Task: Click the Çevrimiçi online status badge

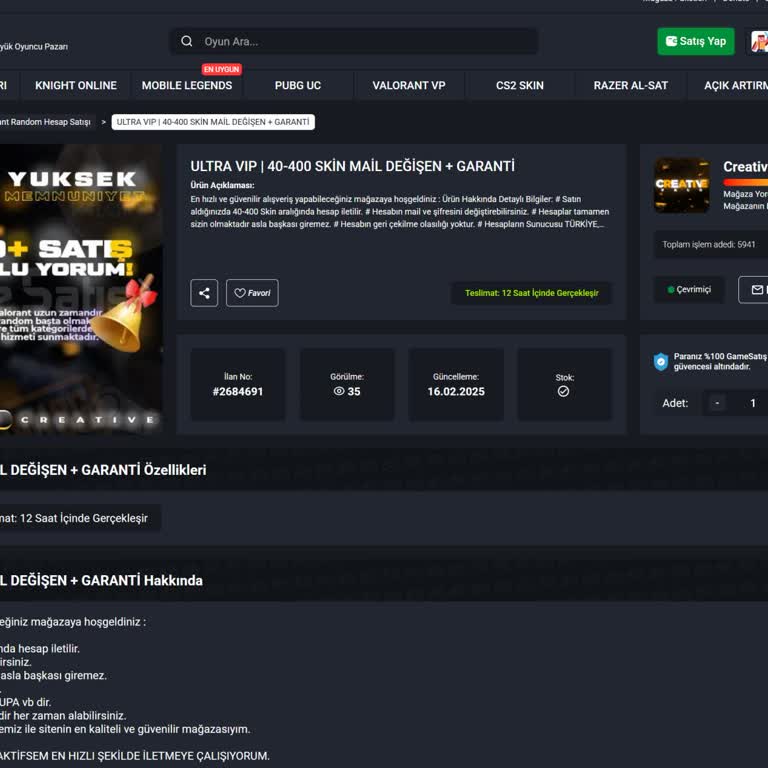Action: (x=689, y=289)
